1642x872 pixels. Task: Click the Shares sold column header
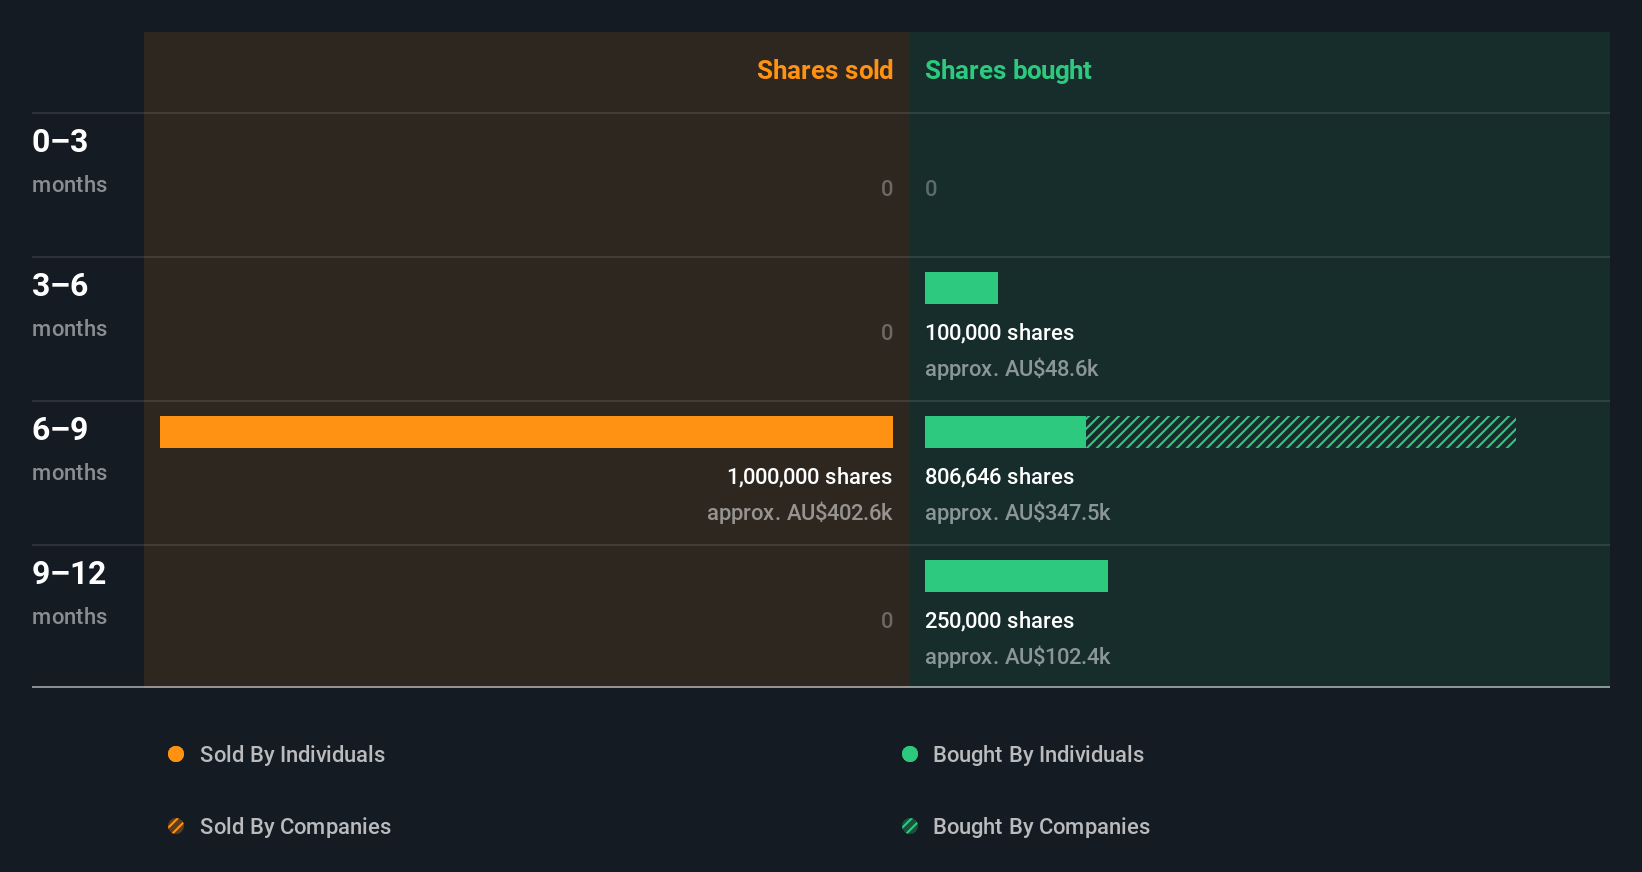pyautogui.click(x=825, y=70)
